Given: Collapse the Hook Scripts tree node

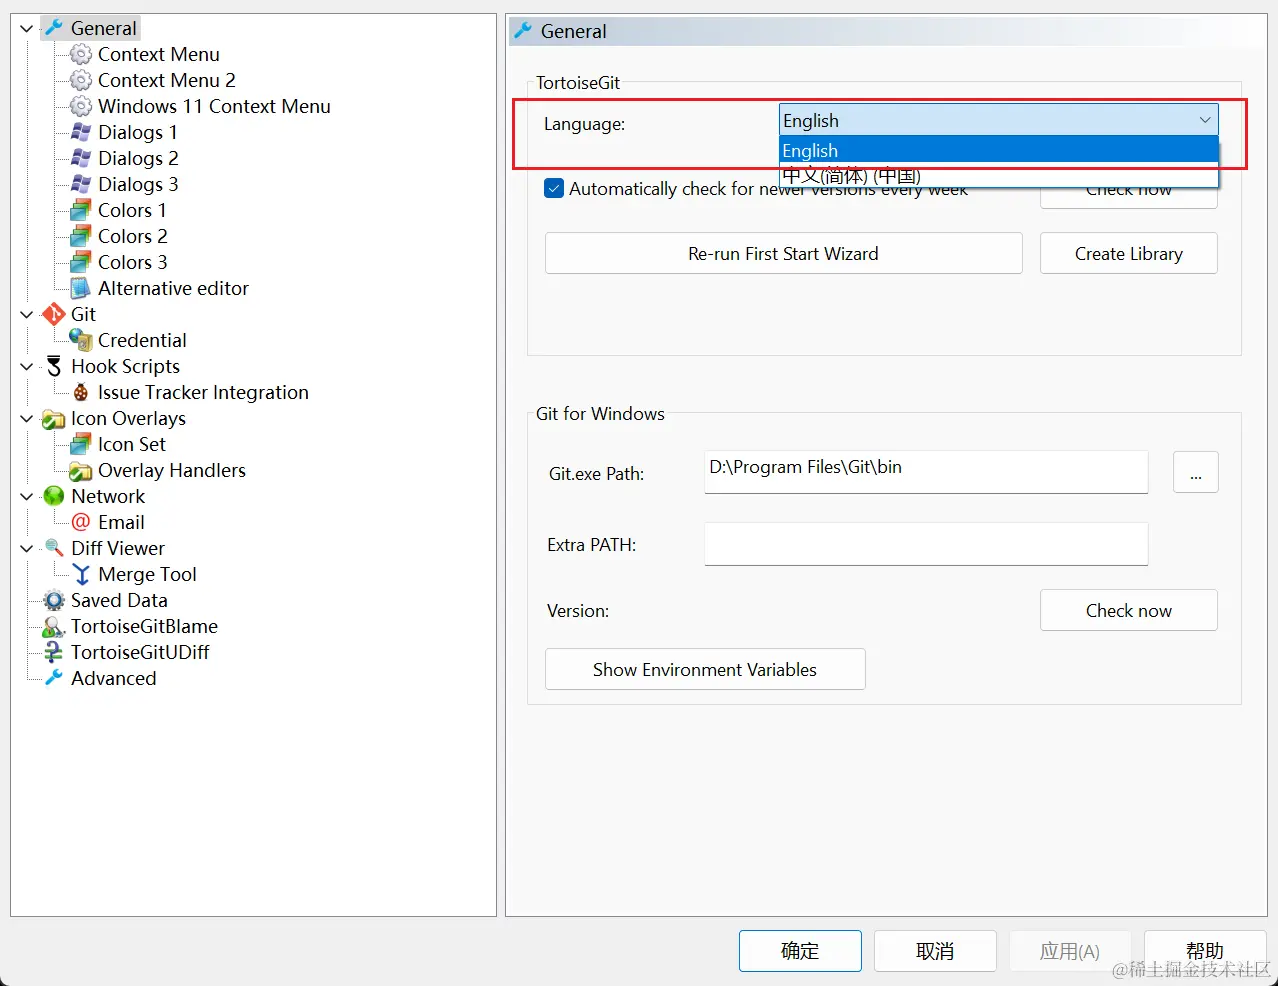Looking at the screenshot, I should [x=27, y=366].
